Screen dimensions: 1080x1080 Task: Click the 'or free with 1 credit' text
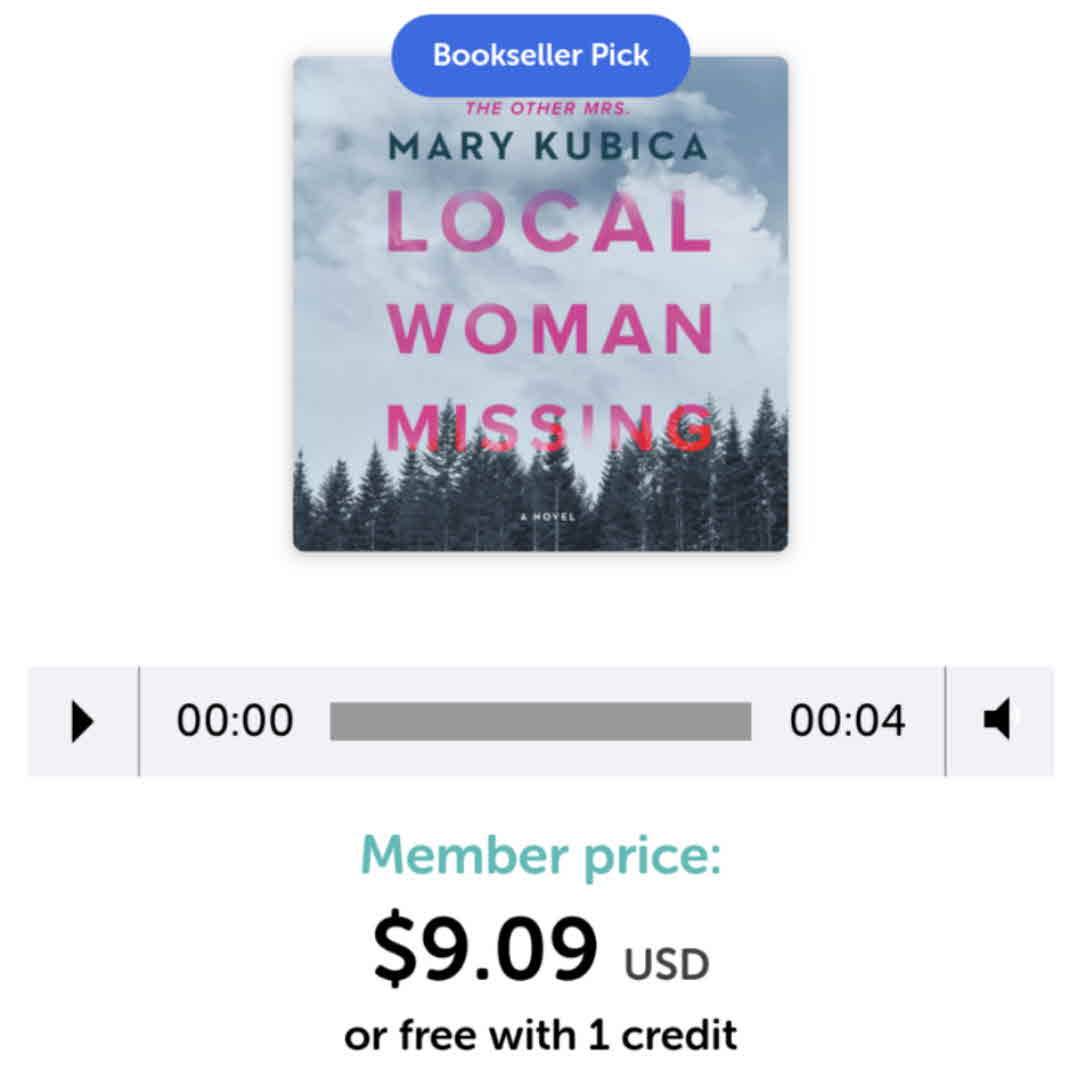pos(541,1035)
